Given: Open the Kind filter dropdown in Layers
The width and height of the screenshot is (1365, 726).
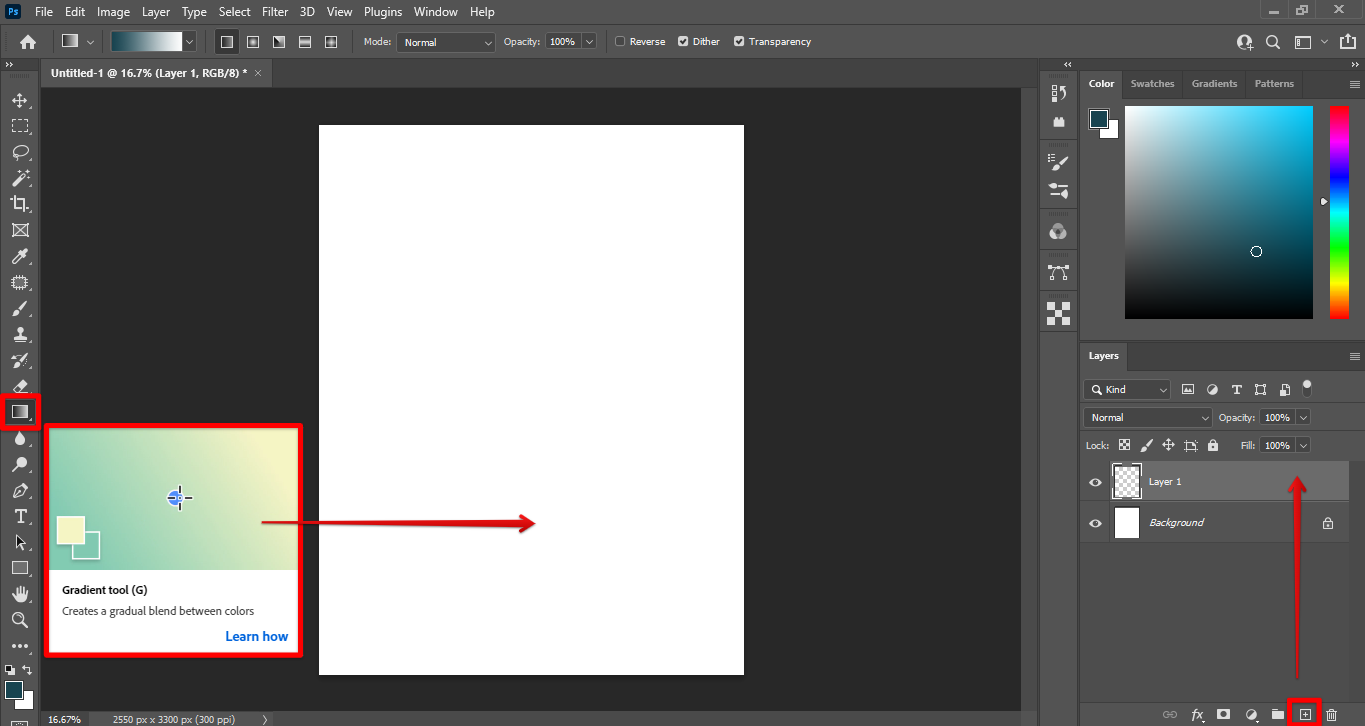Looking at the screenshot, I should pyautogui.click(x=1127, y=390).
